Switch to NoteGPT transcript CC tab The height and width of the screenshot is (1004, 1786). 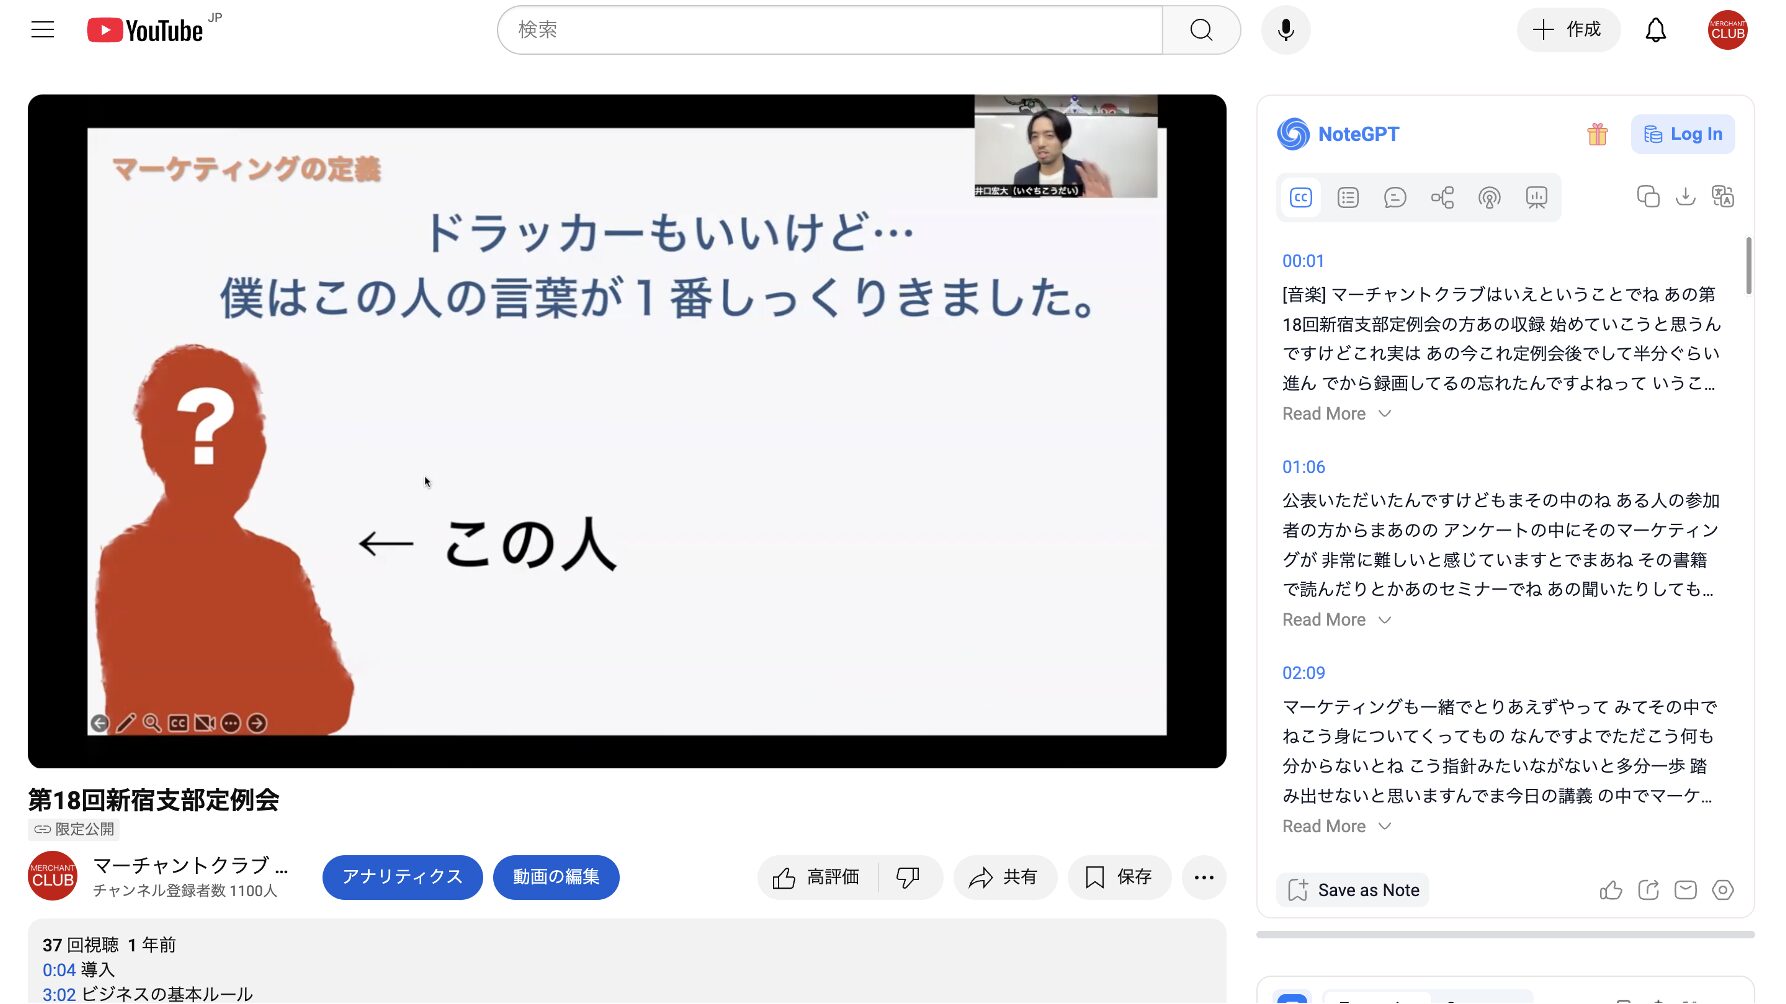click(x=1300, y=198)
